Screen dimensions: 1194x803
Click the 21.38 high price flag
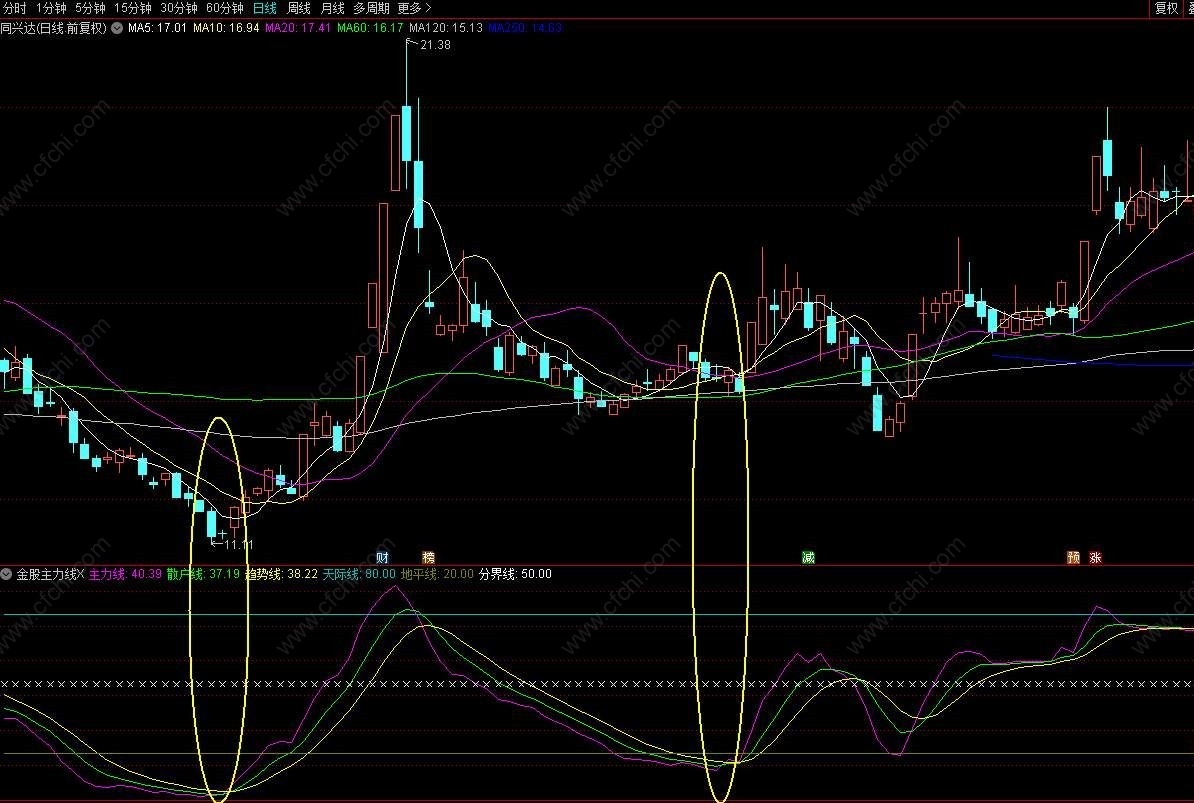click(x=429, y=44)
